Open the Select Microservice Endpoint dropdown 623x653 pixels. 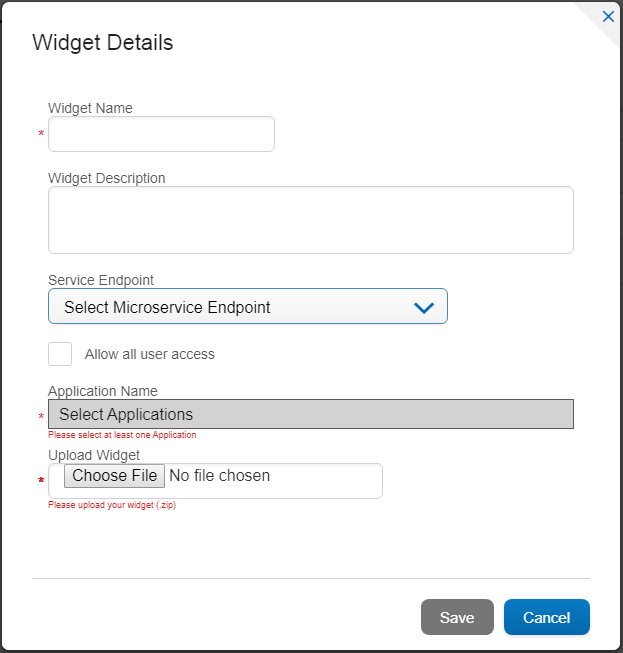pos(248,306)
